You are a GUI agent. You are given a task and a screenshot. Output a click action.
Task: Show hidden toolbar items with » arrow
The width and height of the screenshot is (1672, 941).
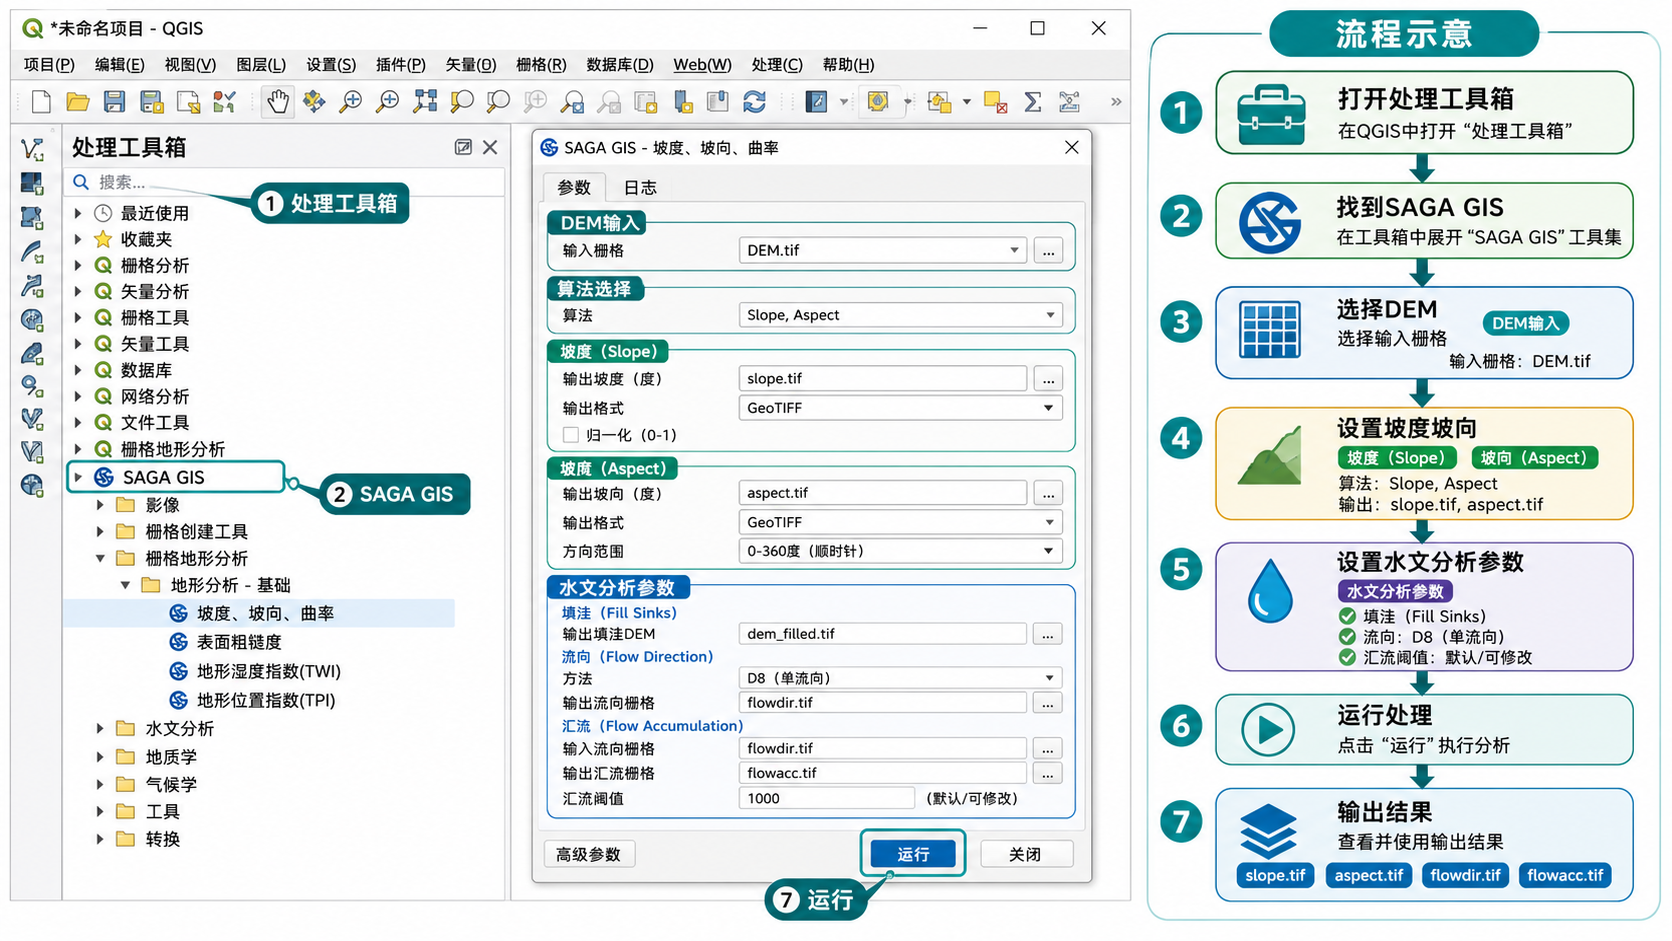[x=1116, y=101]
